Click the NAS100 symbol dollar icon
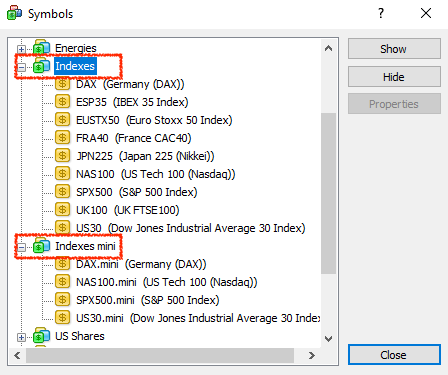Image resolution: width=448 pixels, height=375 pixels. coord(62,174)
